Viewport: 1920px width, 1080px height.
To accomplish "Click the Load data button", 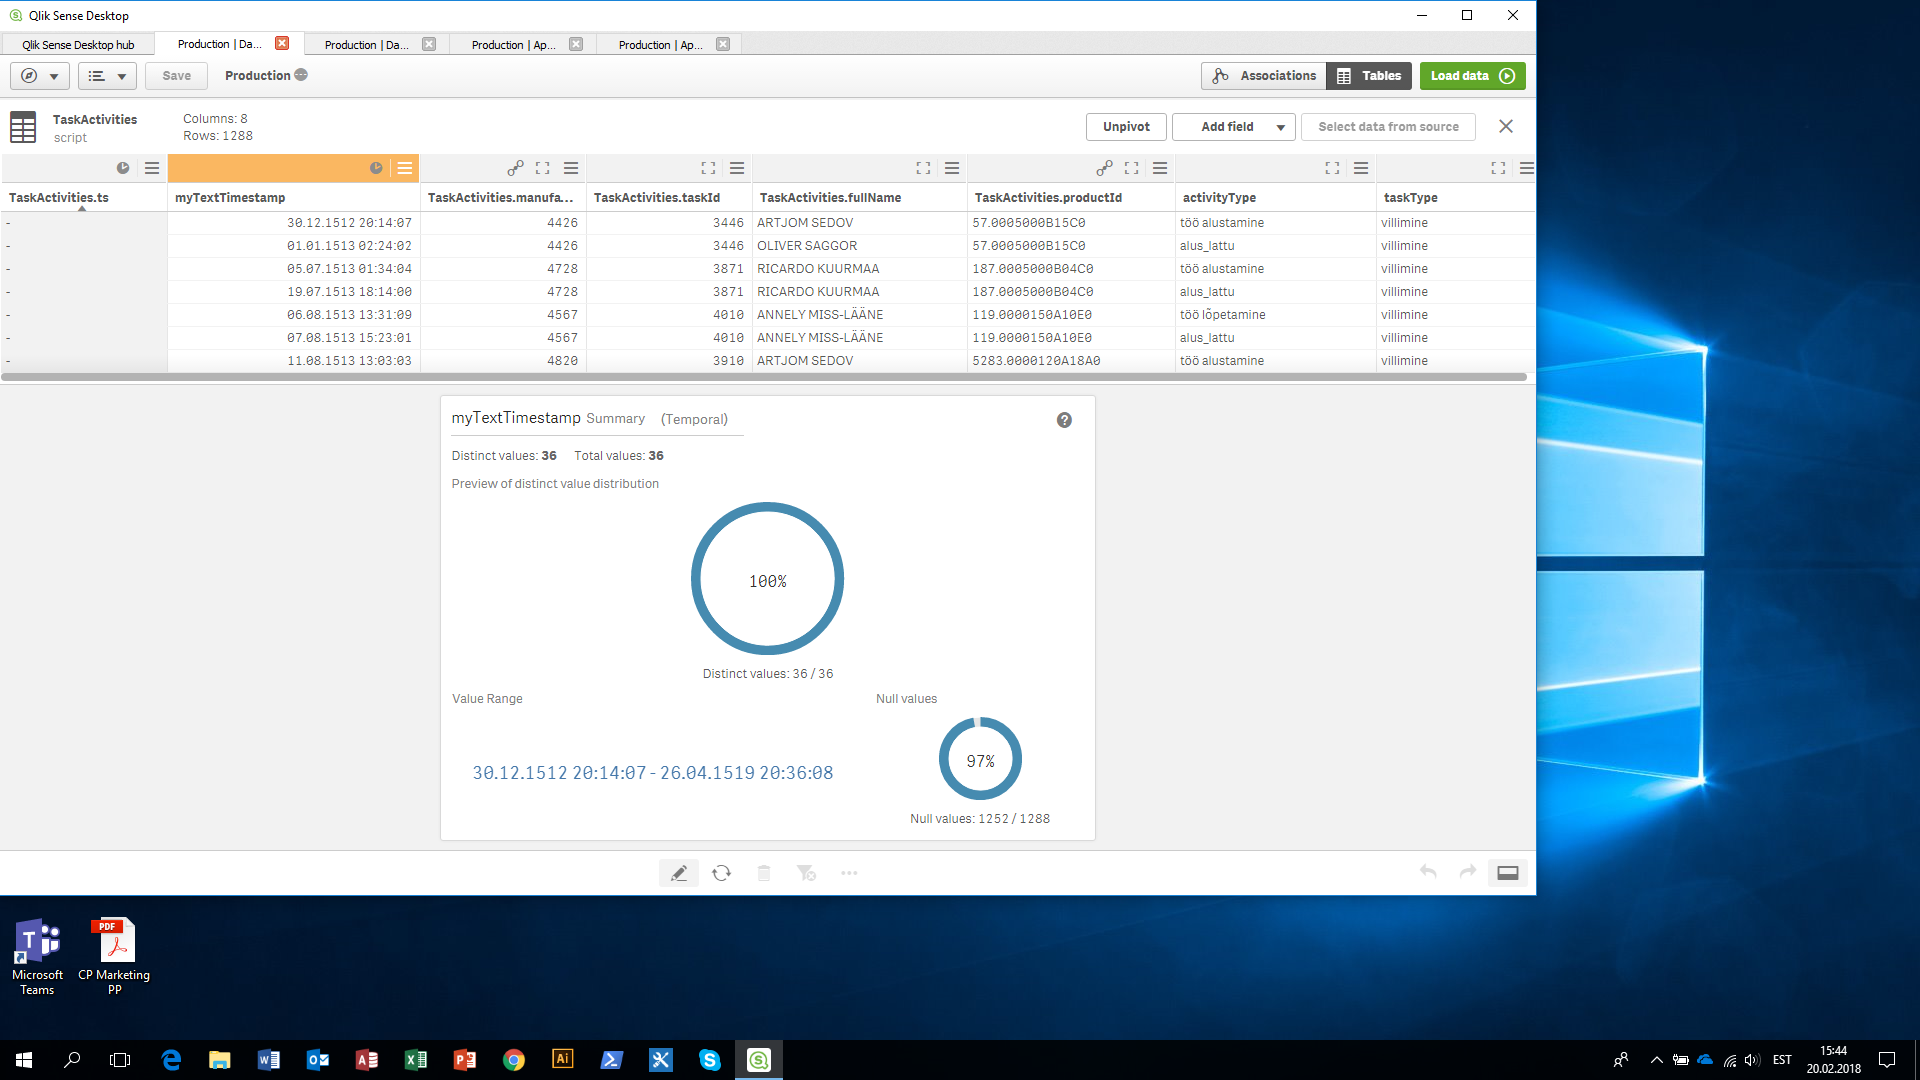I will 1472,76.
